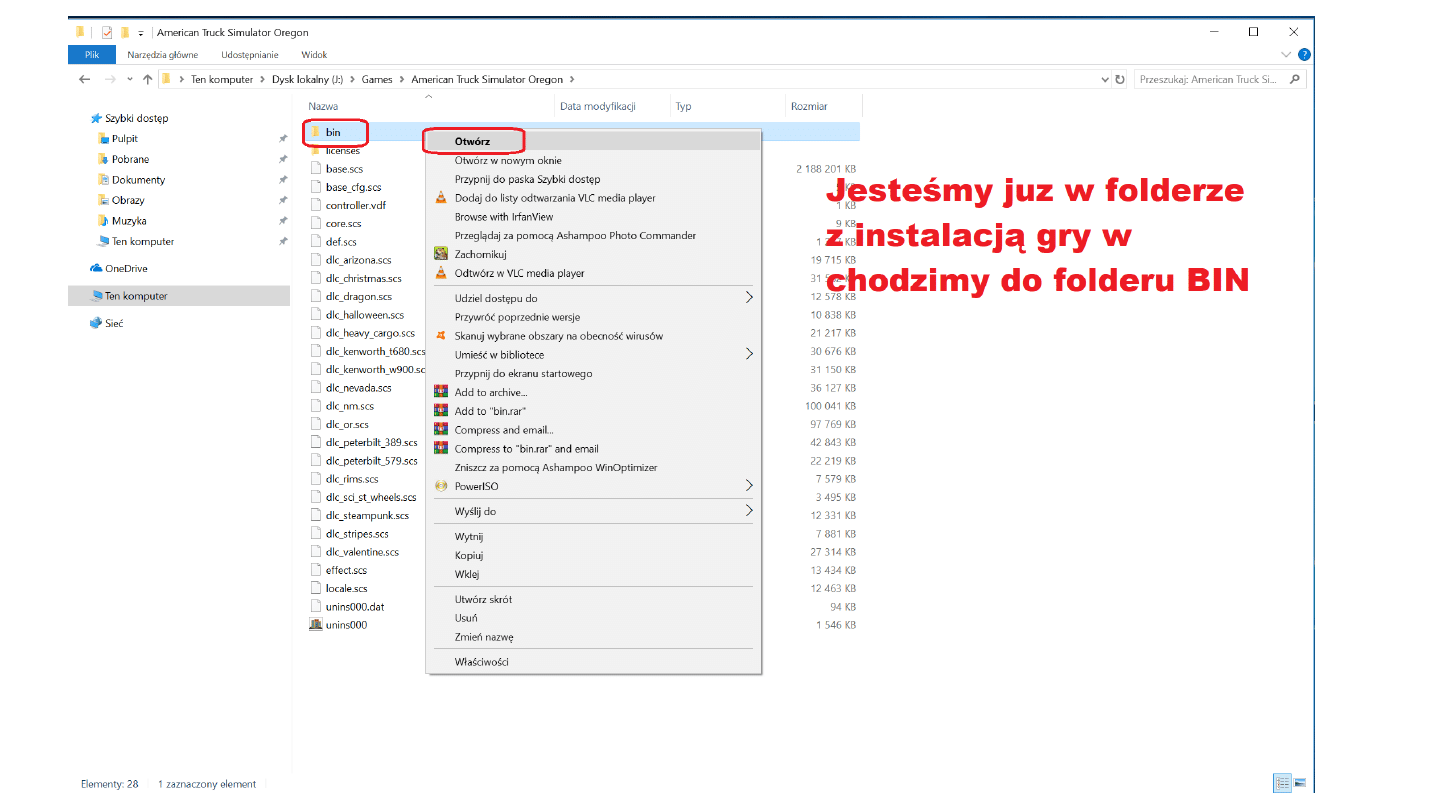Click the Up arrow navigation button
The image size is (1440, 810).
pyautogui.click(x=147, y=79)
